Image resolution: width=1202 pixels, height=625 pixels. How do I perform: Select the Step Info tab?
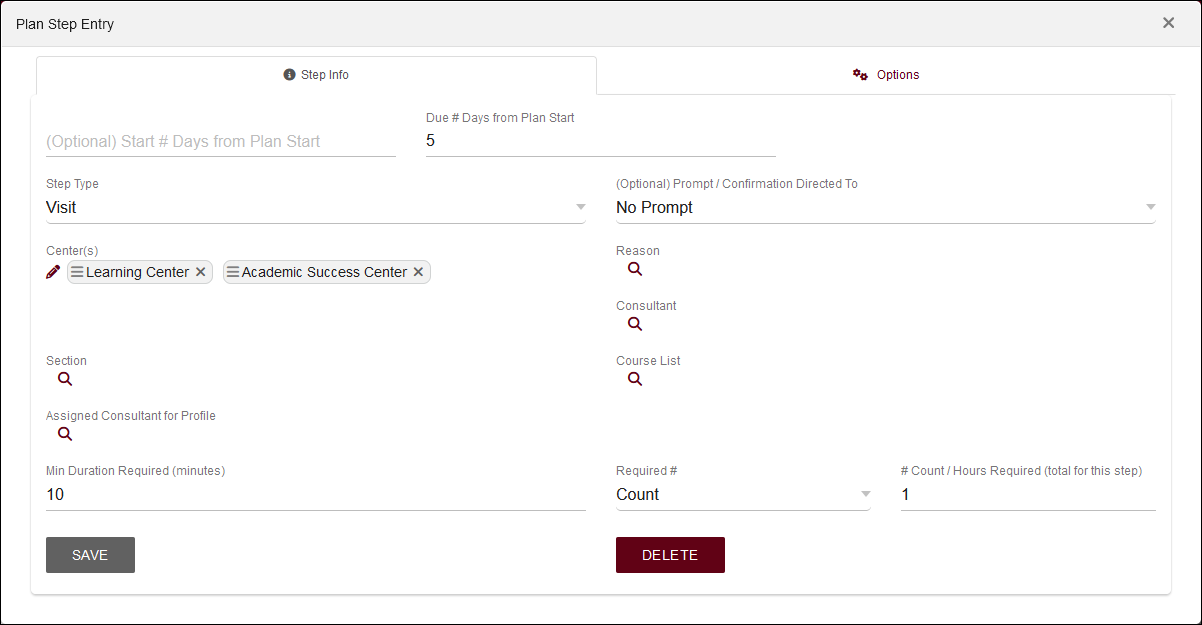pyautogui.click(x=316, y=75)
